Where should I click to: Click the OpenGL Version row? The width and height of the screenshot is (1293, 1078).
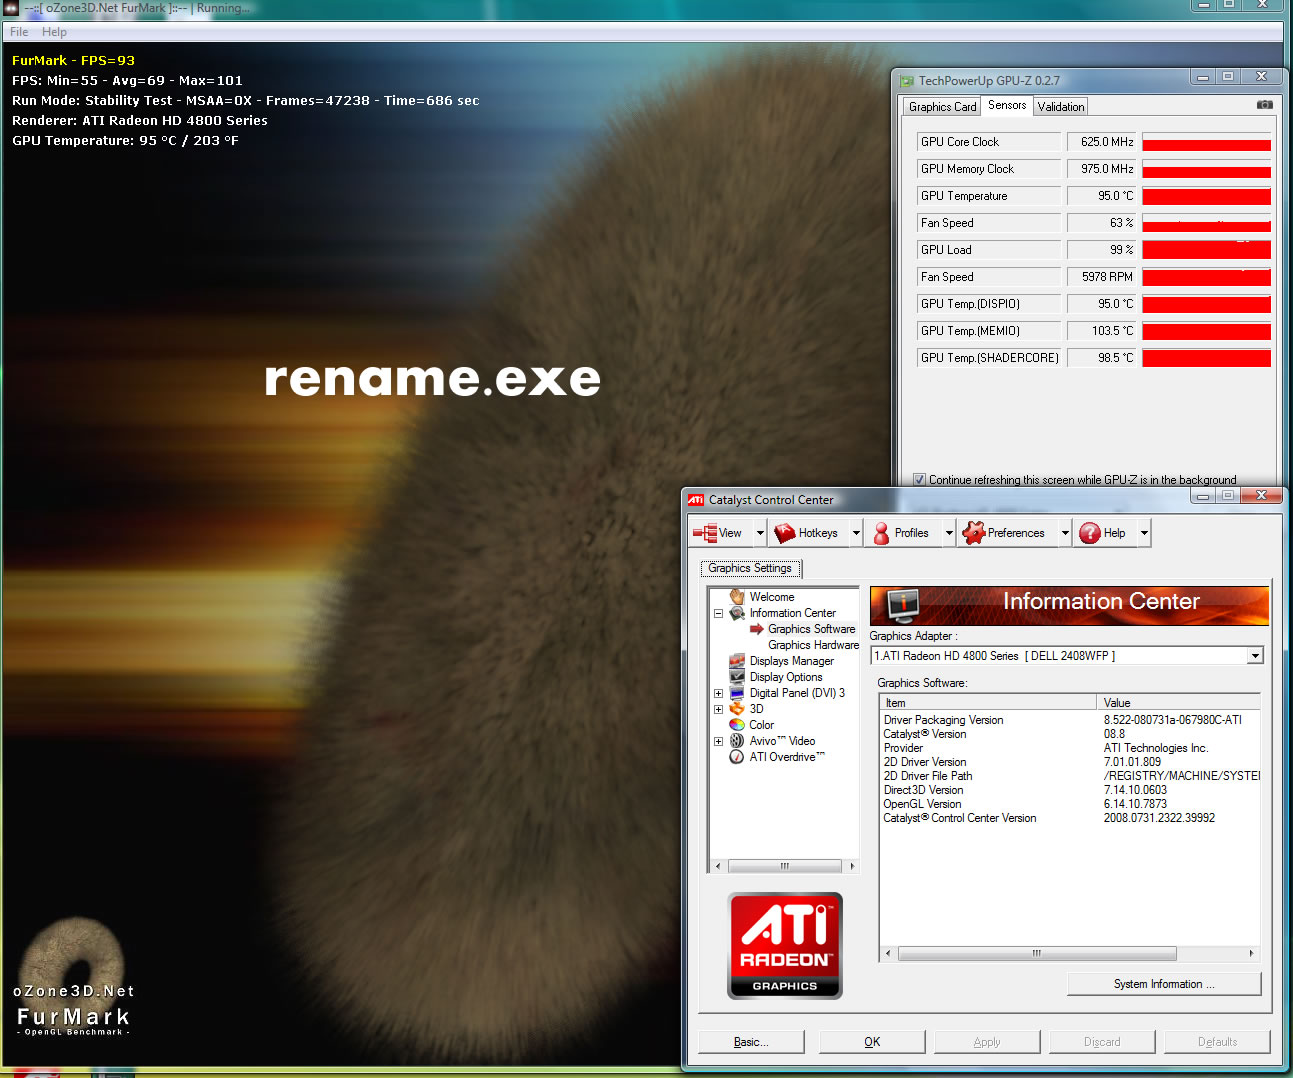pos(1070,804)
